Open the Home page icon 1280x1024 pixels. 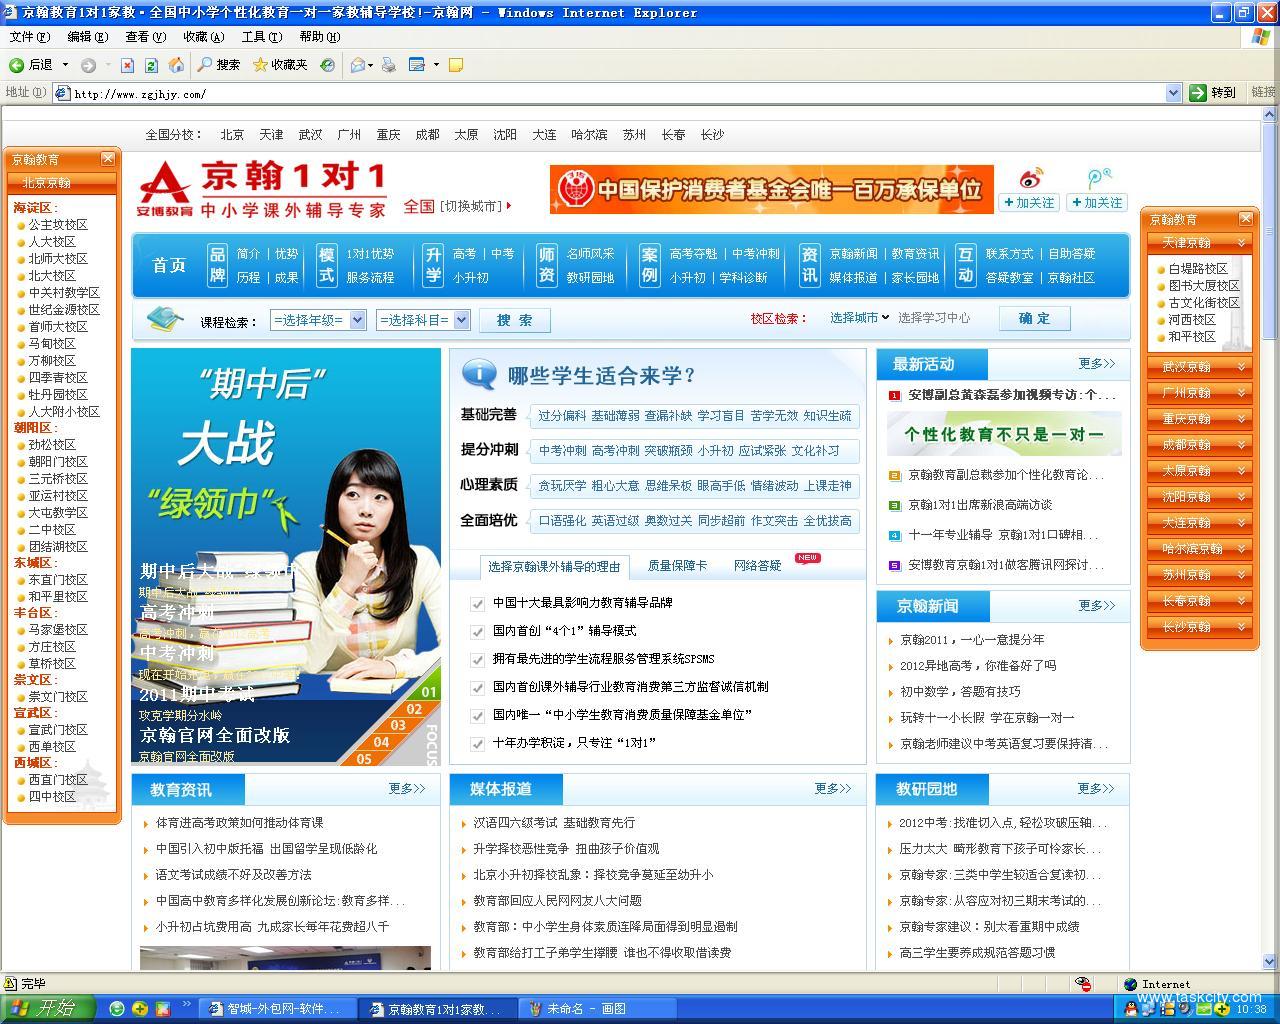pyautogui.click(x=176, y=65)
